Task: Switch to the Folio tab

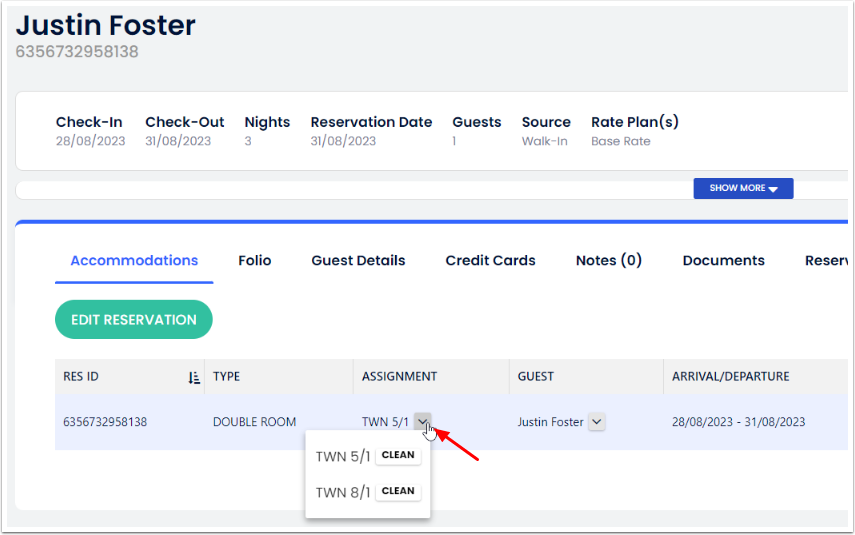Action: (254, 260)
